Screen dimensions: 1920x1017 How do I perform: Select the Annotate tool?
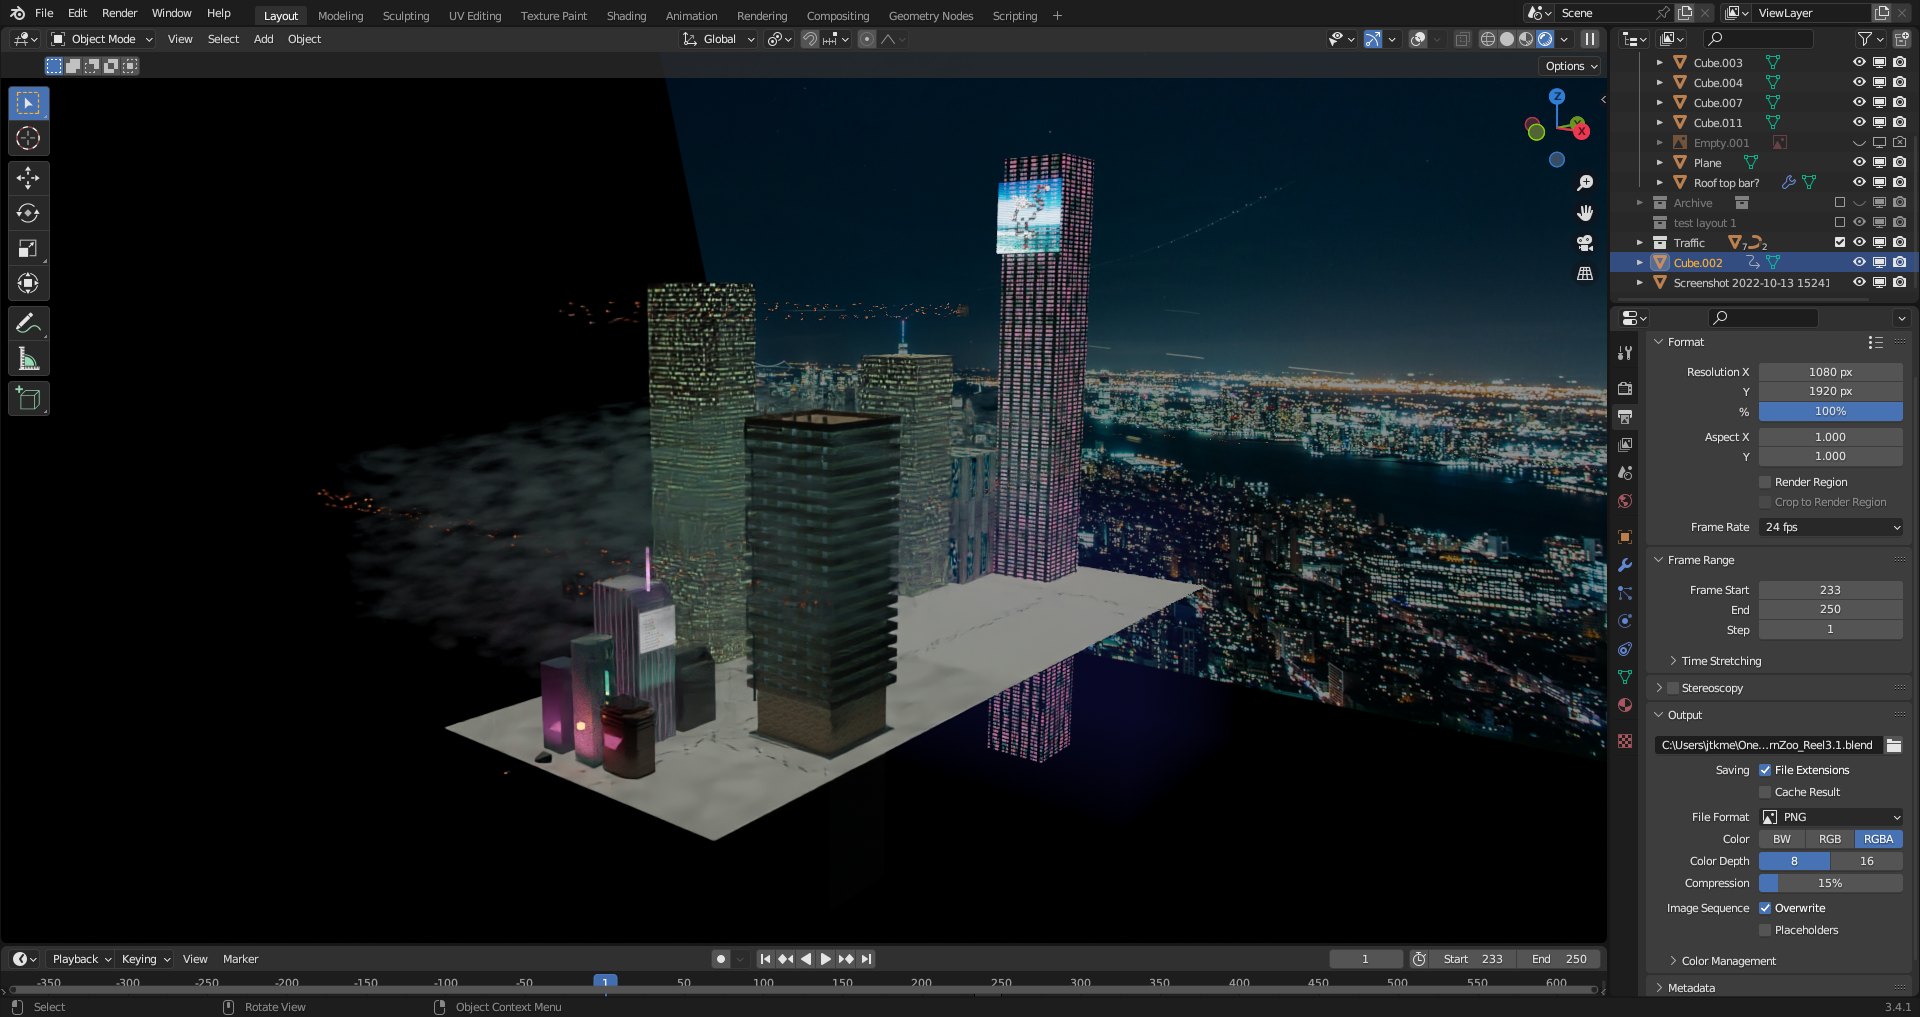click(x=28, y=323)
